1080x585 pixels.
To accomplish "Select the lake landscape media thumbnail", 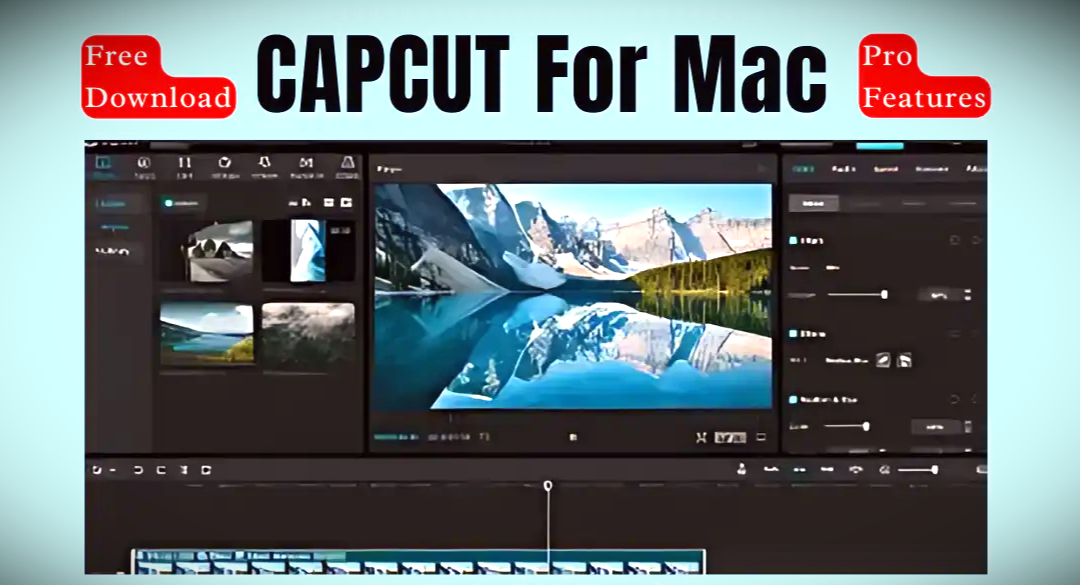I will tap(207, 333).
